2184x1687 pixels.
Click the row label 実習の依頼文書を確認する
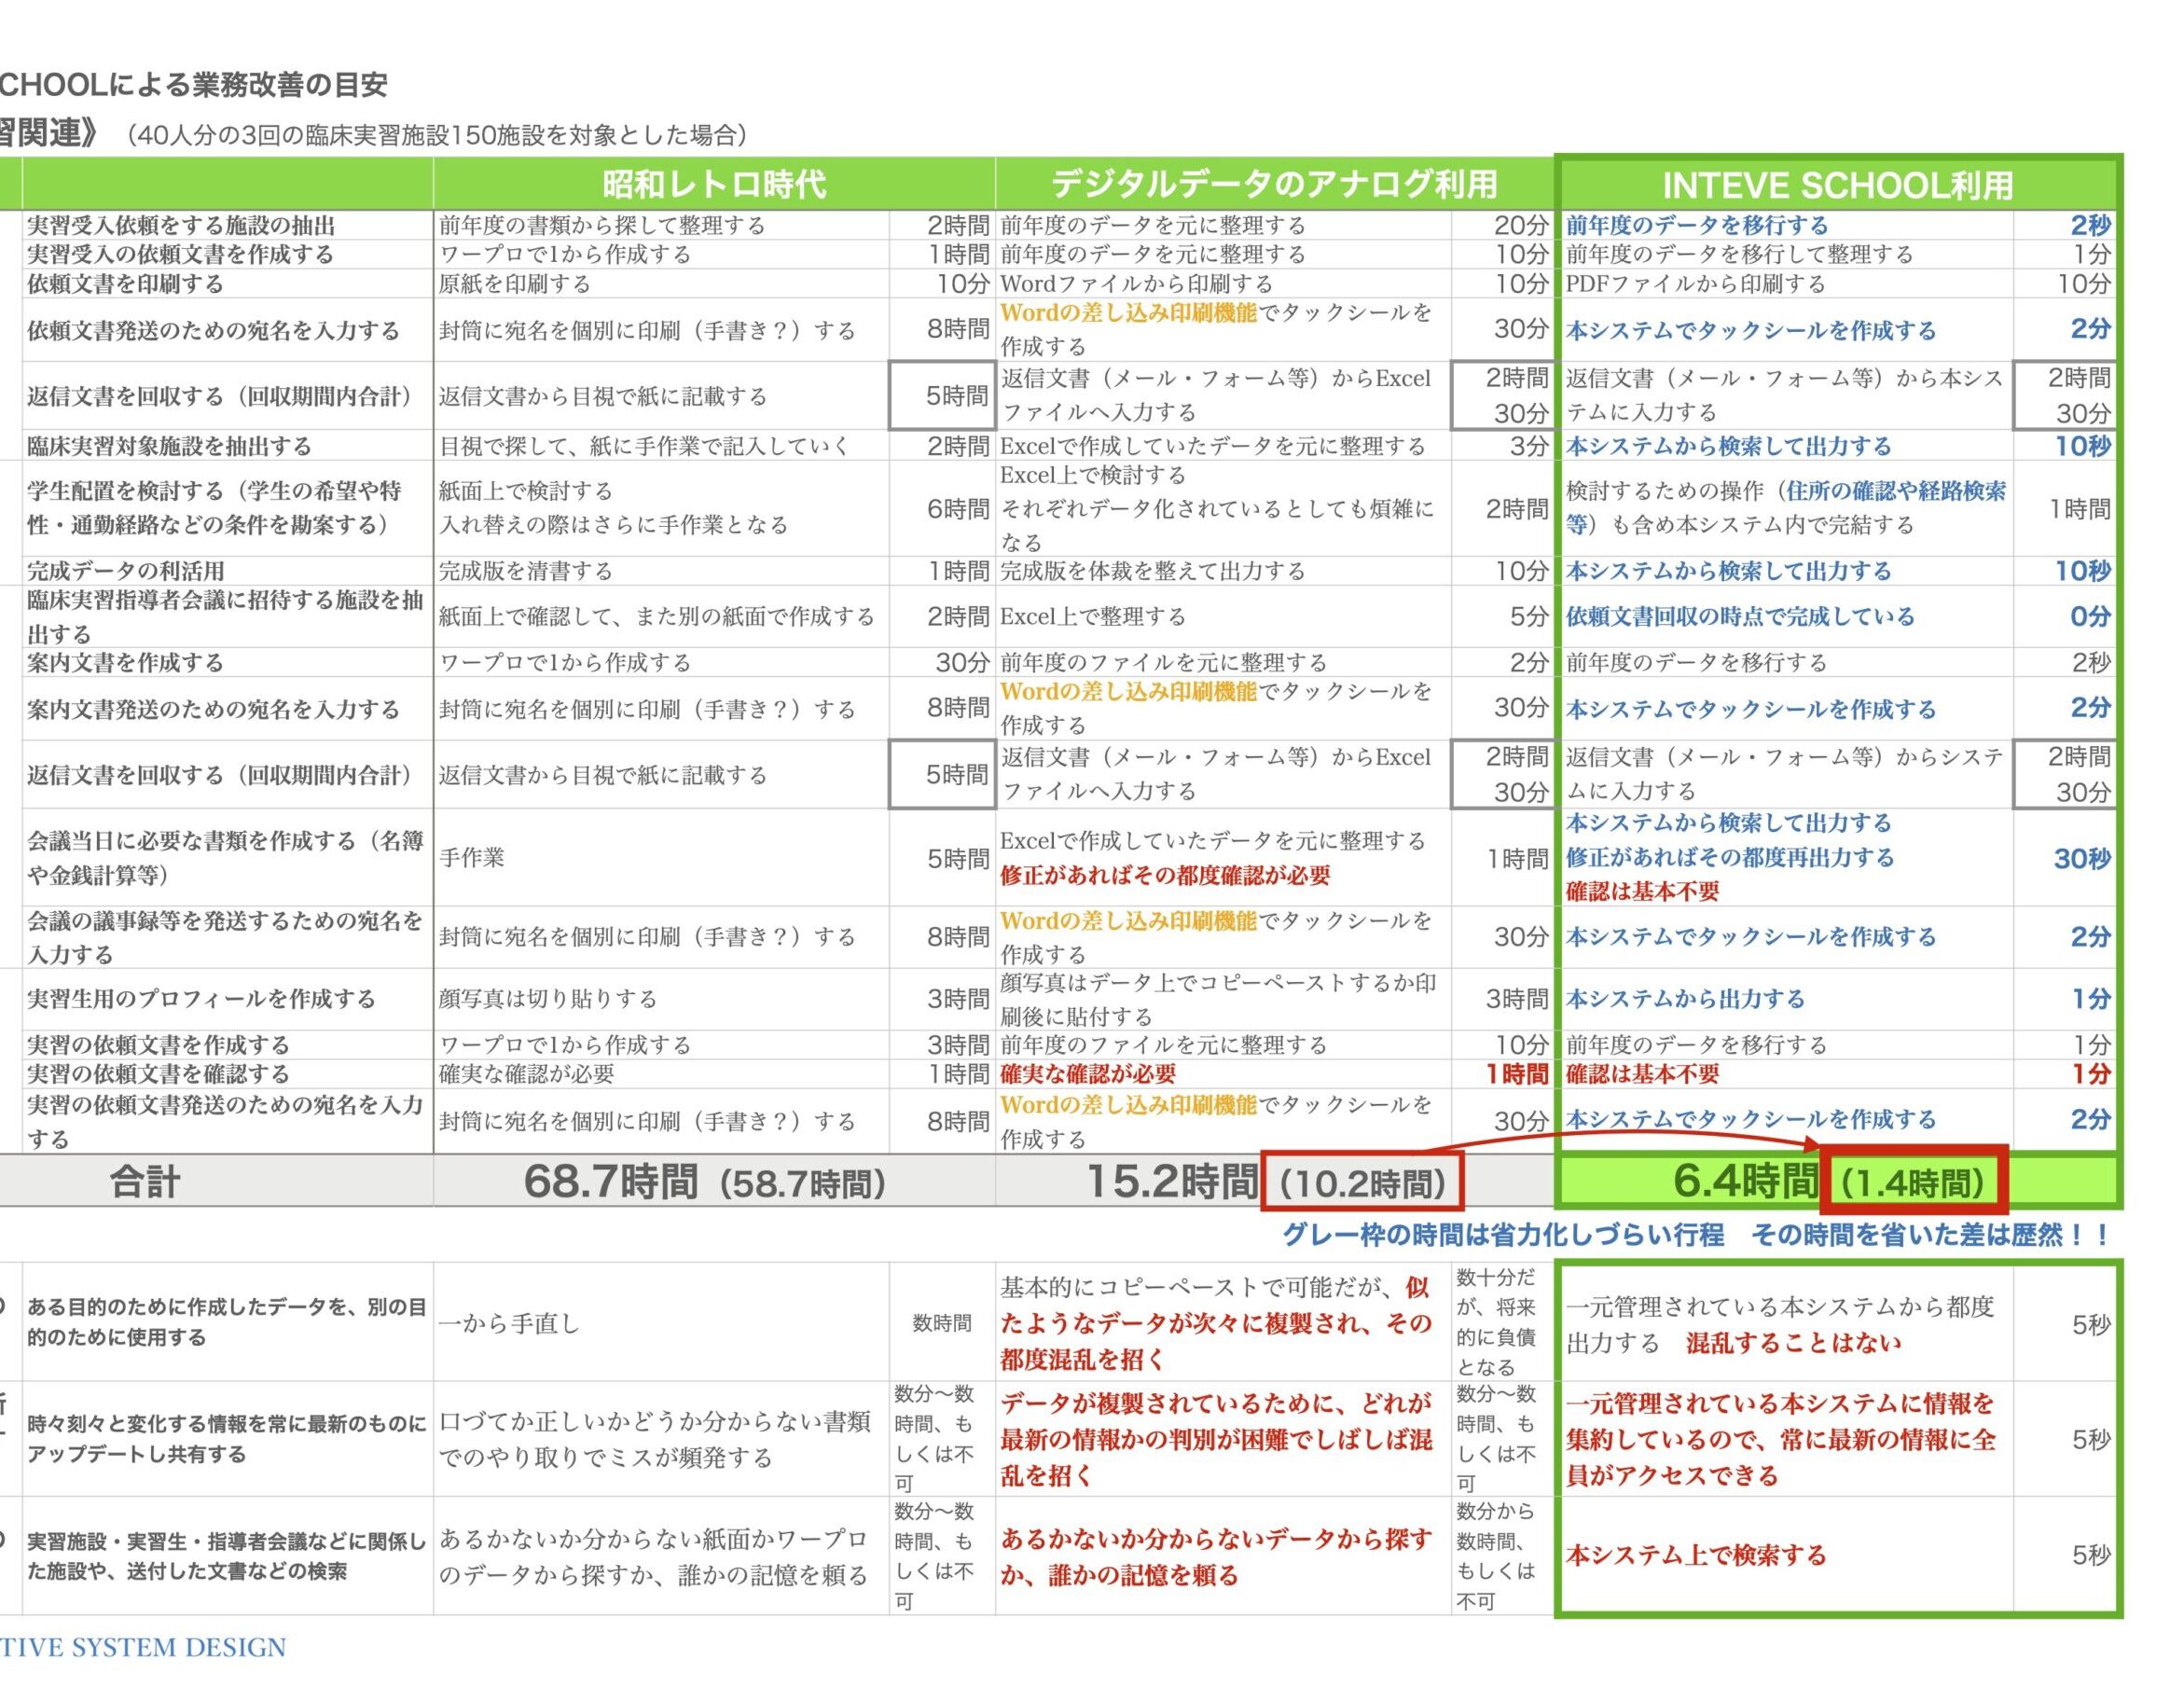click(158, 1074)
